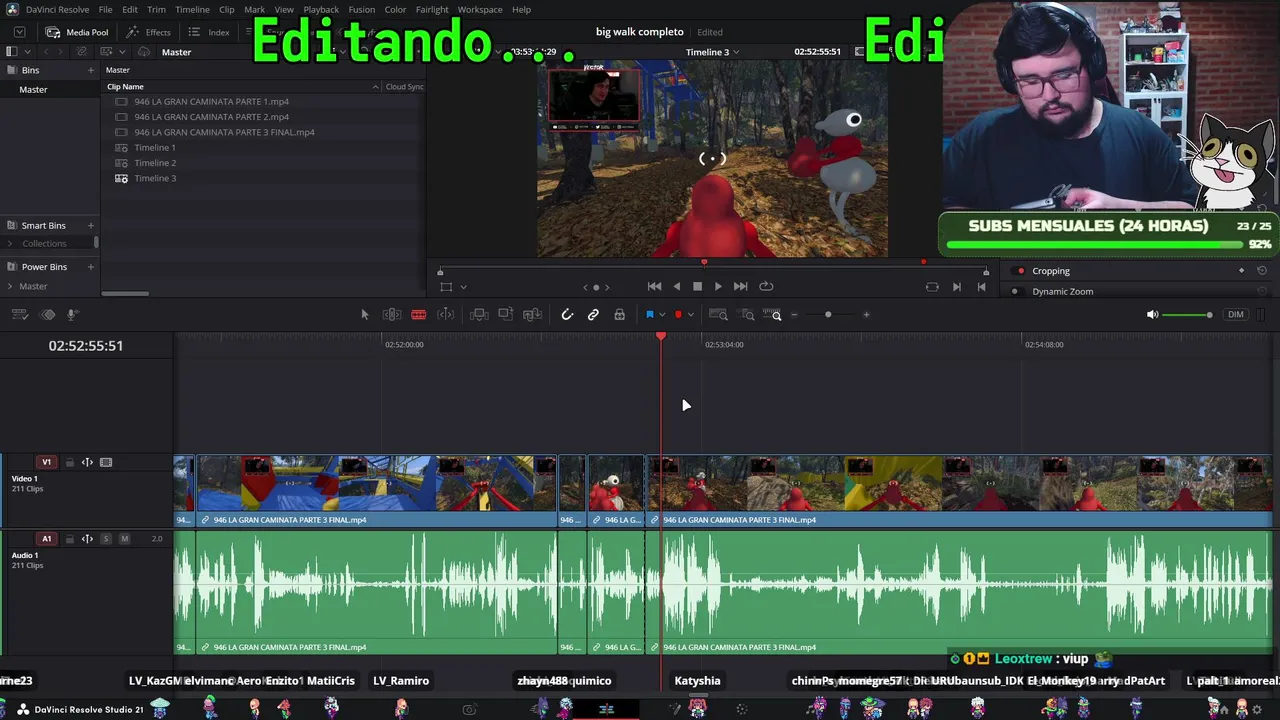Image resolution: width=1280 pixels, height=720 pixels.
Task: Lock the Video 1 track
Action: pyautogui.click(x=69, y=463)
